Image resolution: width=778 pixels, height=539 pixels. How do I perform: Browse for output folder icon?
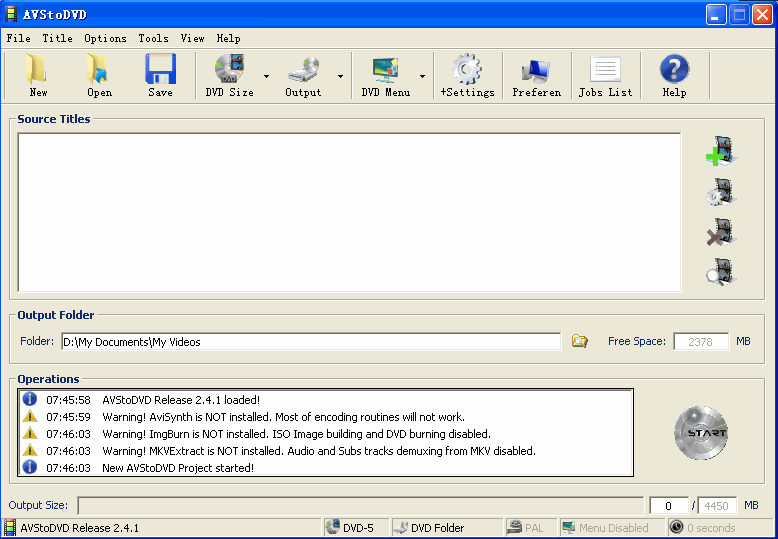(579, 341)
